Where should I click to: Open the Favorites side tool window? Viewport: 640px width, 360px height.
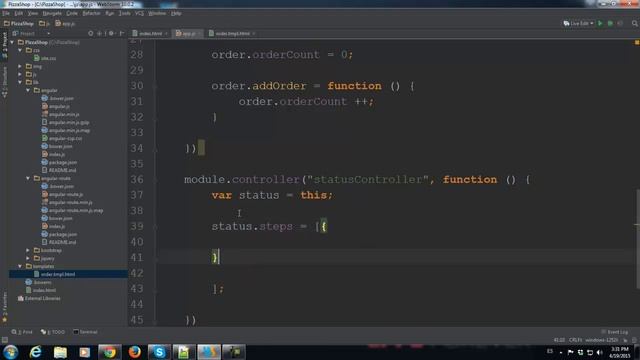[4, 307]
